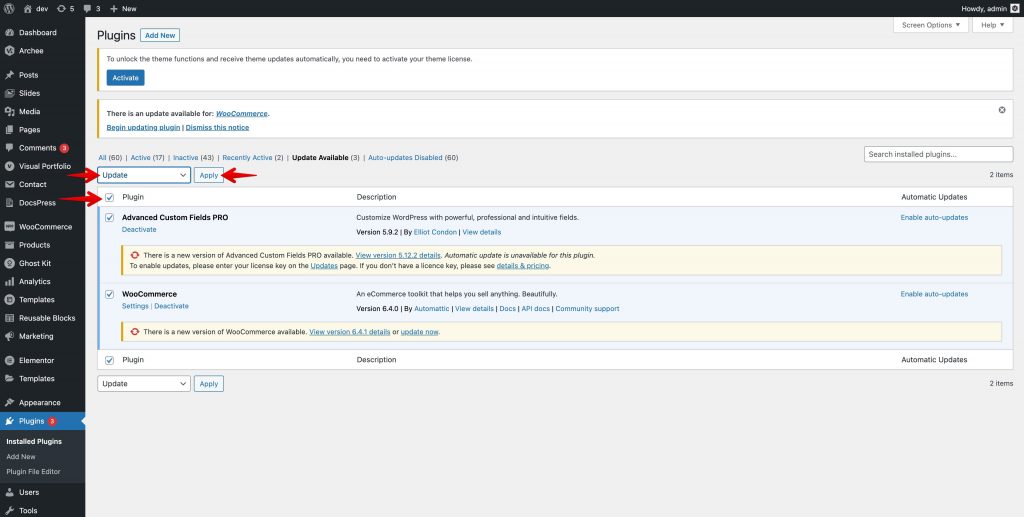
Task: Click Begin updating plugin link
Action: click(143, 127)
